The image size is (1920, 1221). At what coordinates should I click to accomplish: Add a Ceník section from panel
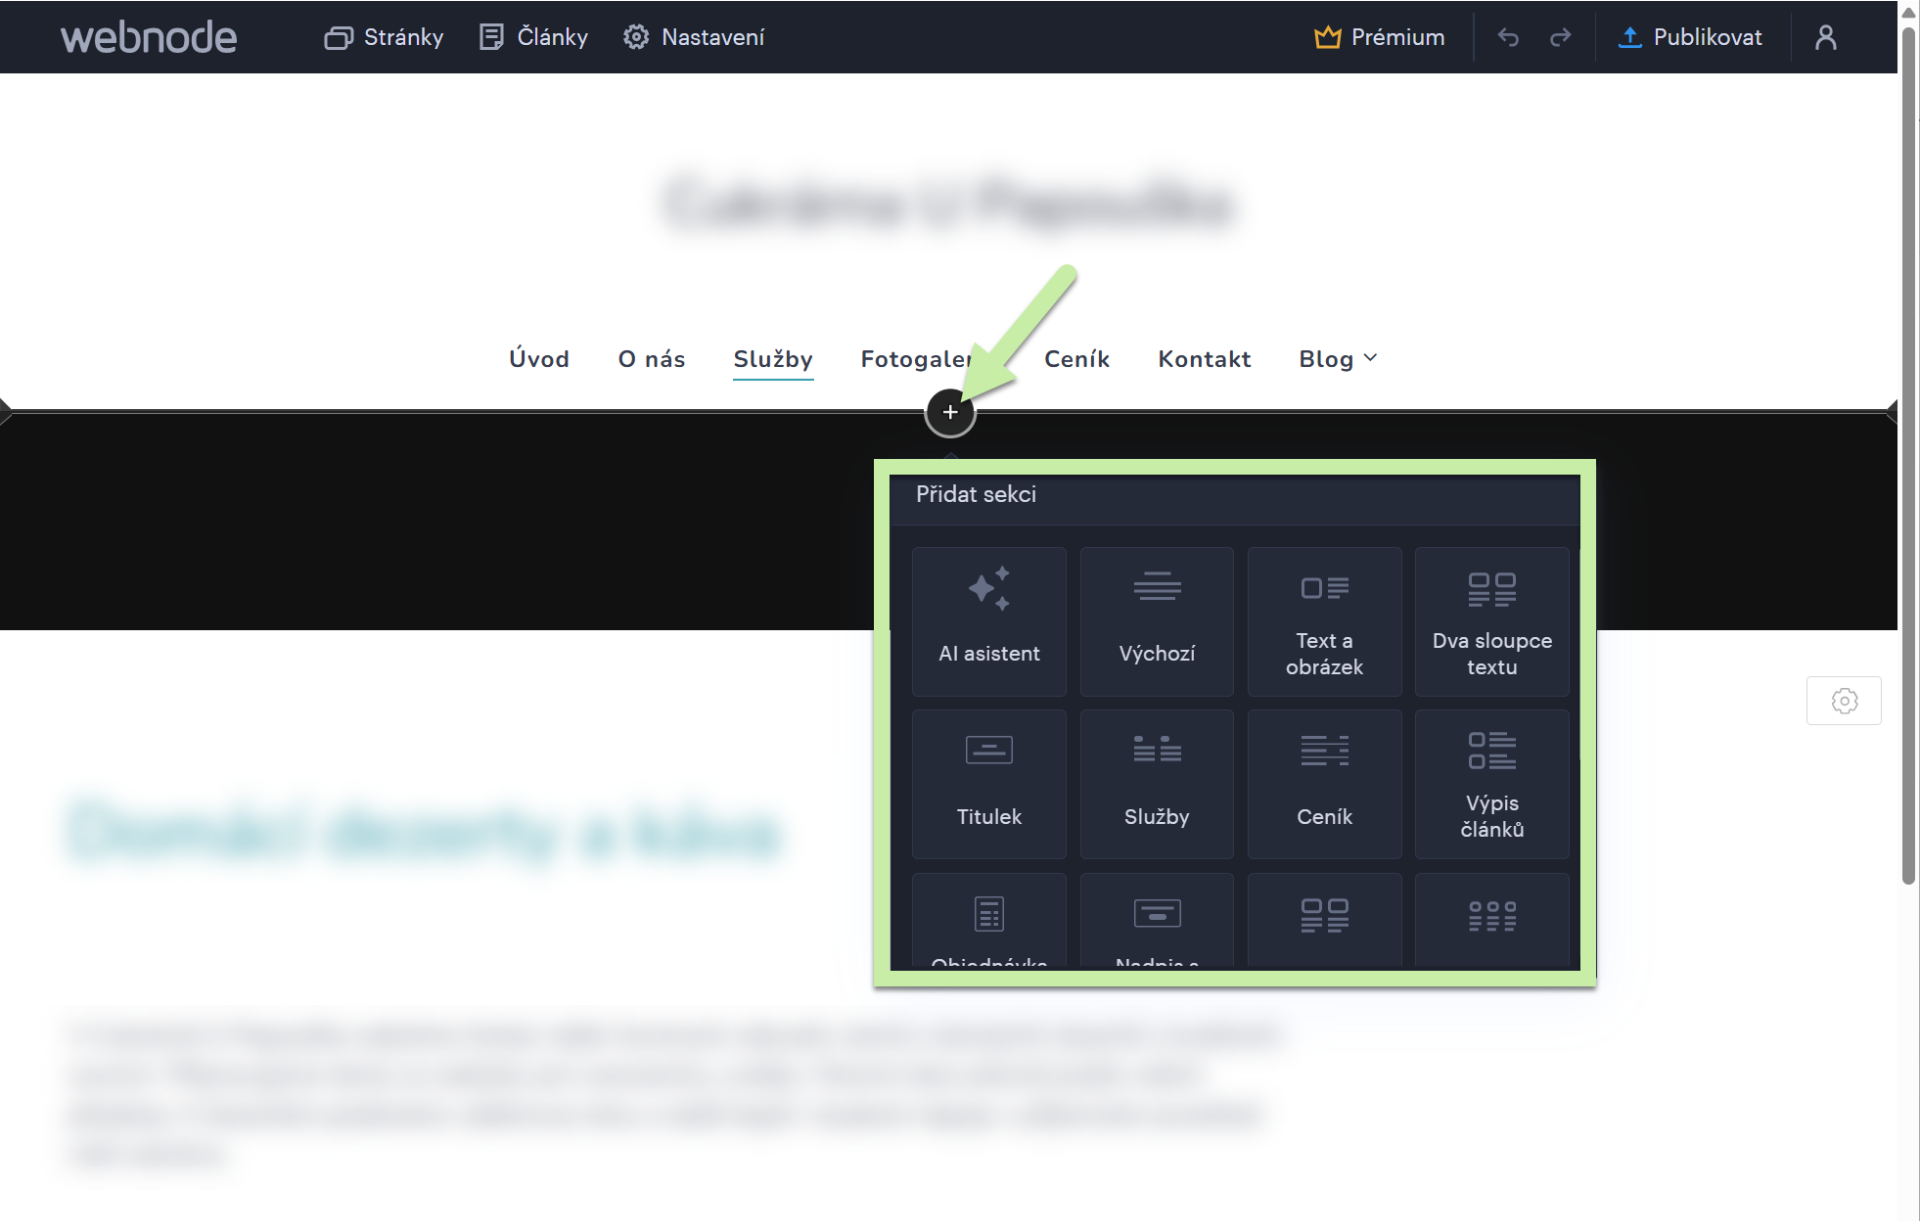click(x=1324, y=784)
